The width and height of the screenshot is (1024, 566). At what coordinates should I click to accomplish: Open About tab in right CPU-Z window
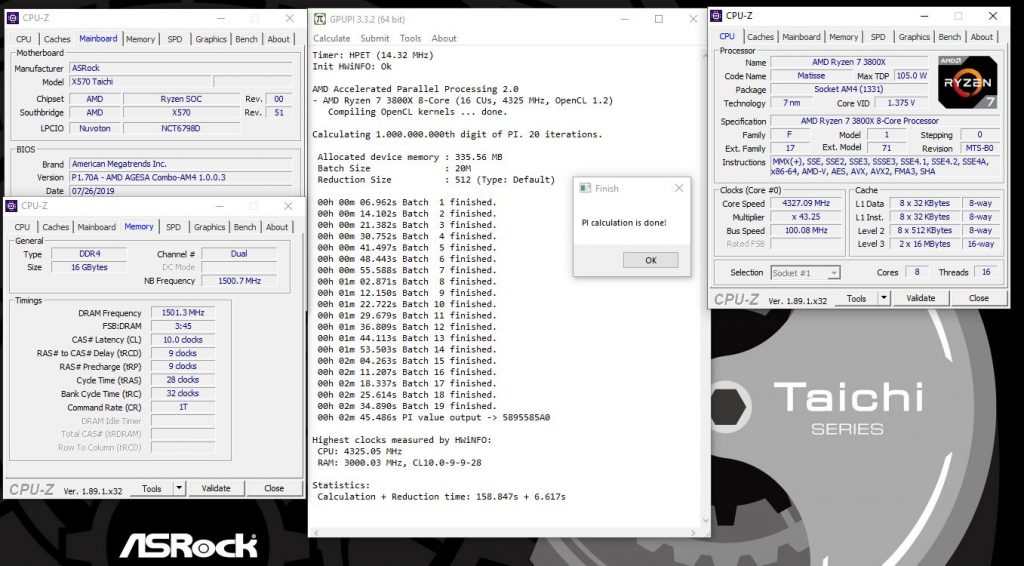point(982,37)
